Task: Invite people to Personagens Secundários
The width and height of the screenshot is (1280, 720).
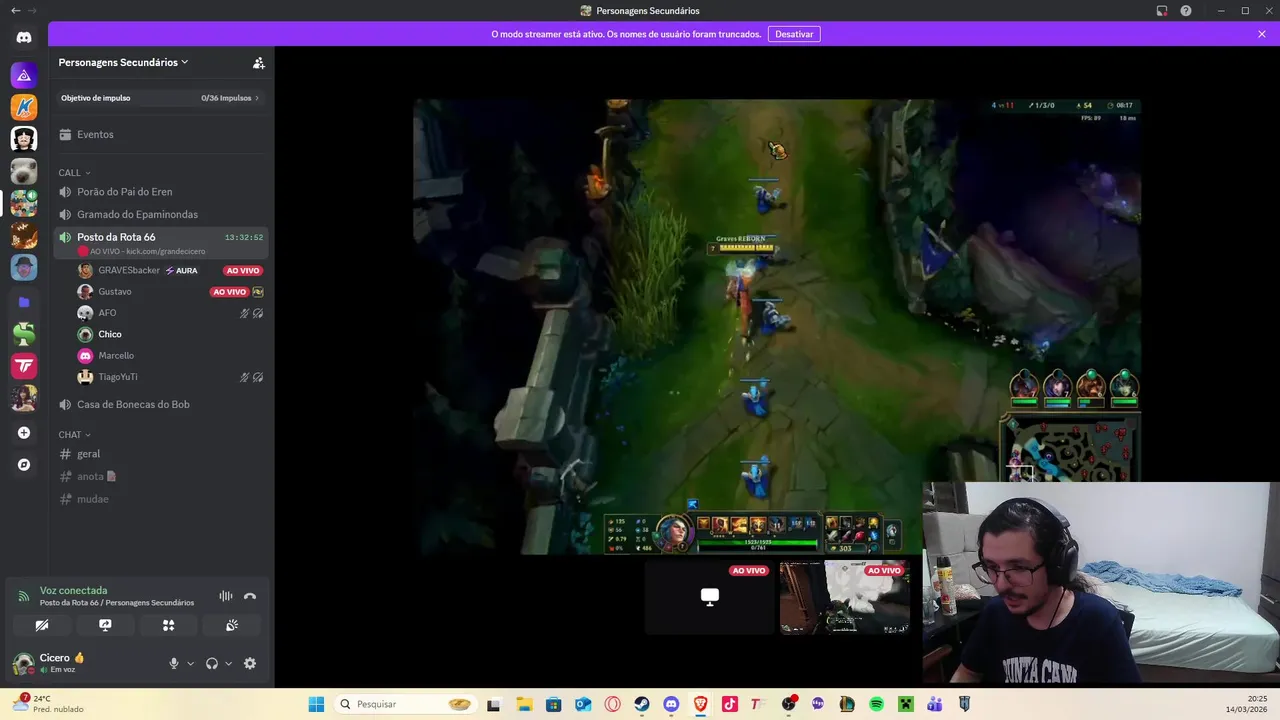Action: coord(259,62)
